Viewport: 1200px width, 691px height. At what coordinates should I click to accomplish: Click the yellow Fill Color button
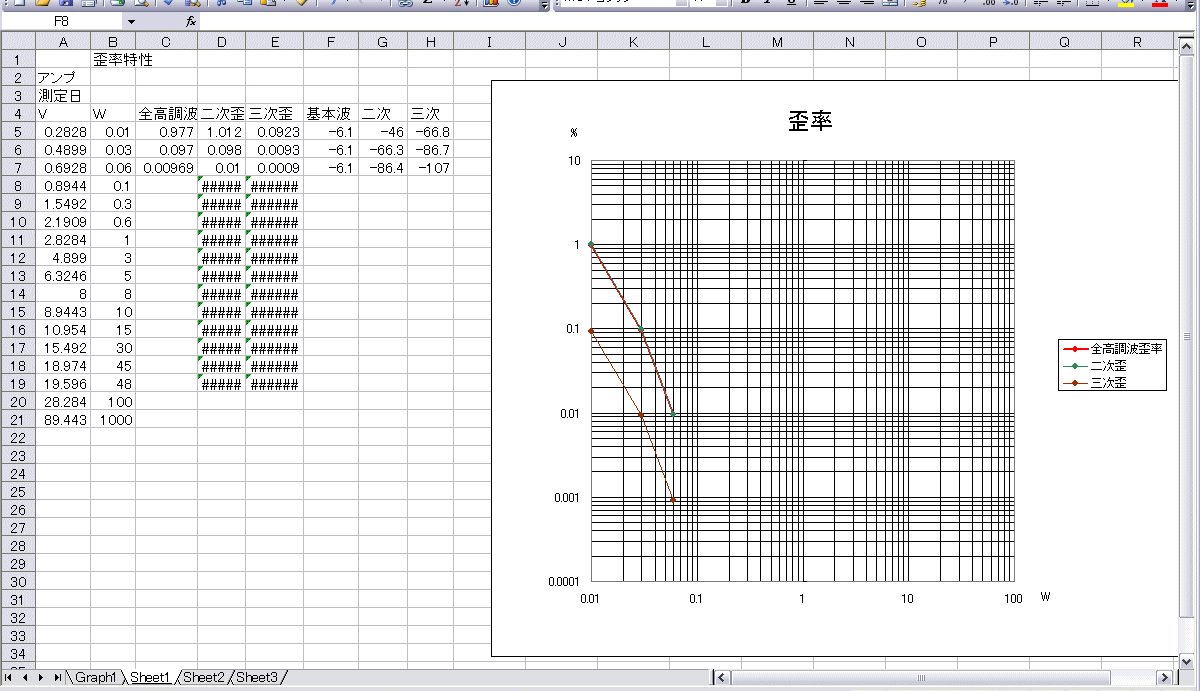1125,3
